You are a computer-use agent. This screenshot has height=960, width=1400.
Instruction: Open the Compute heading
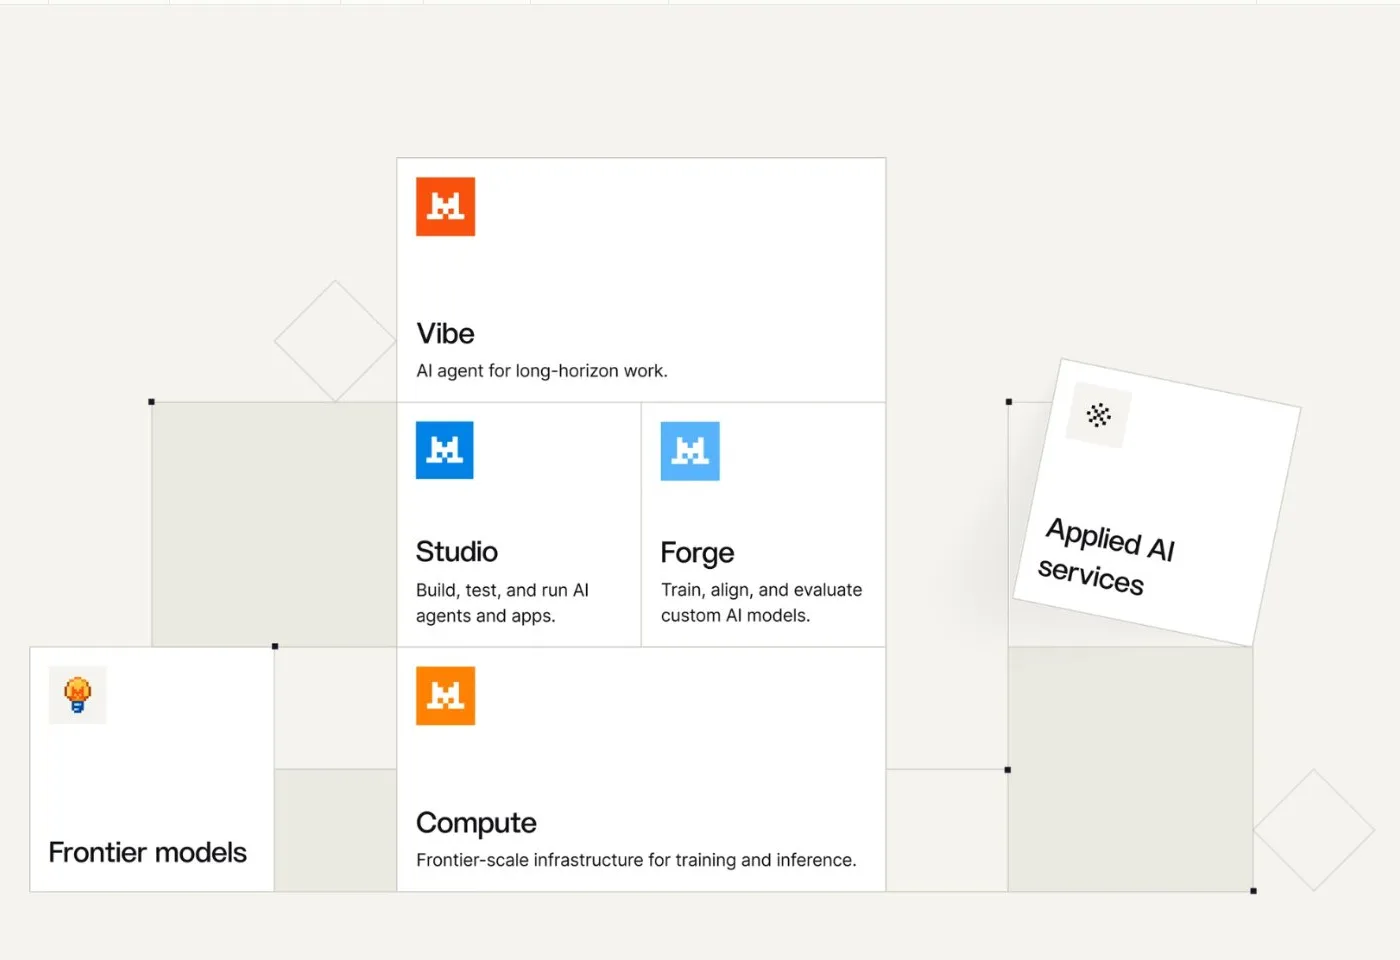tap(476, 823)
